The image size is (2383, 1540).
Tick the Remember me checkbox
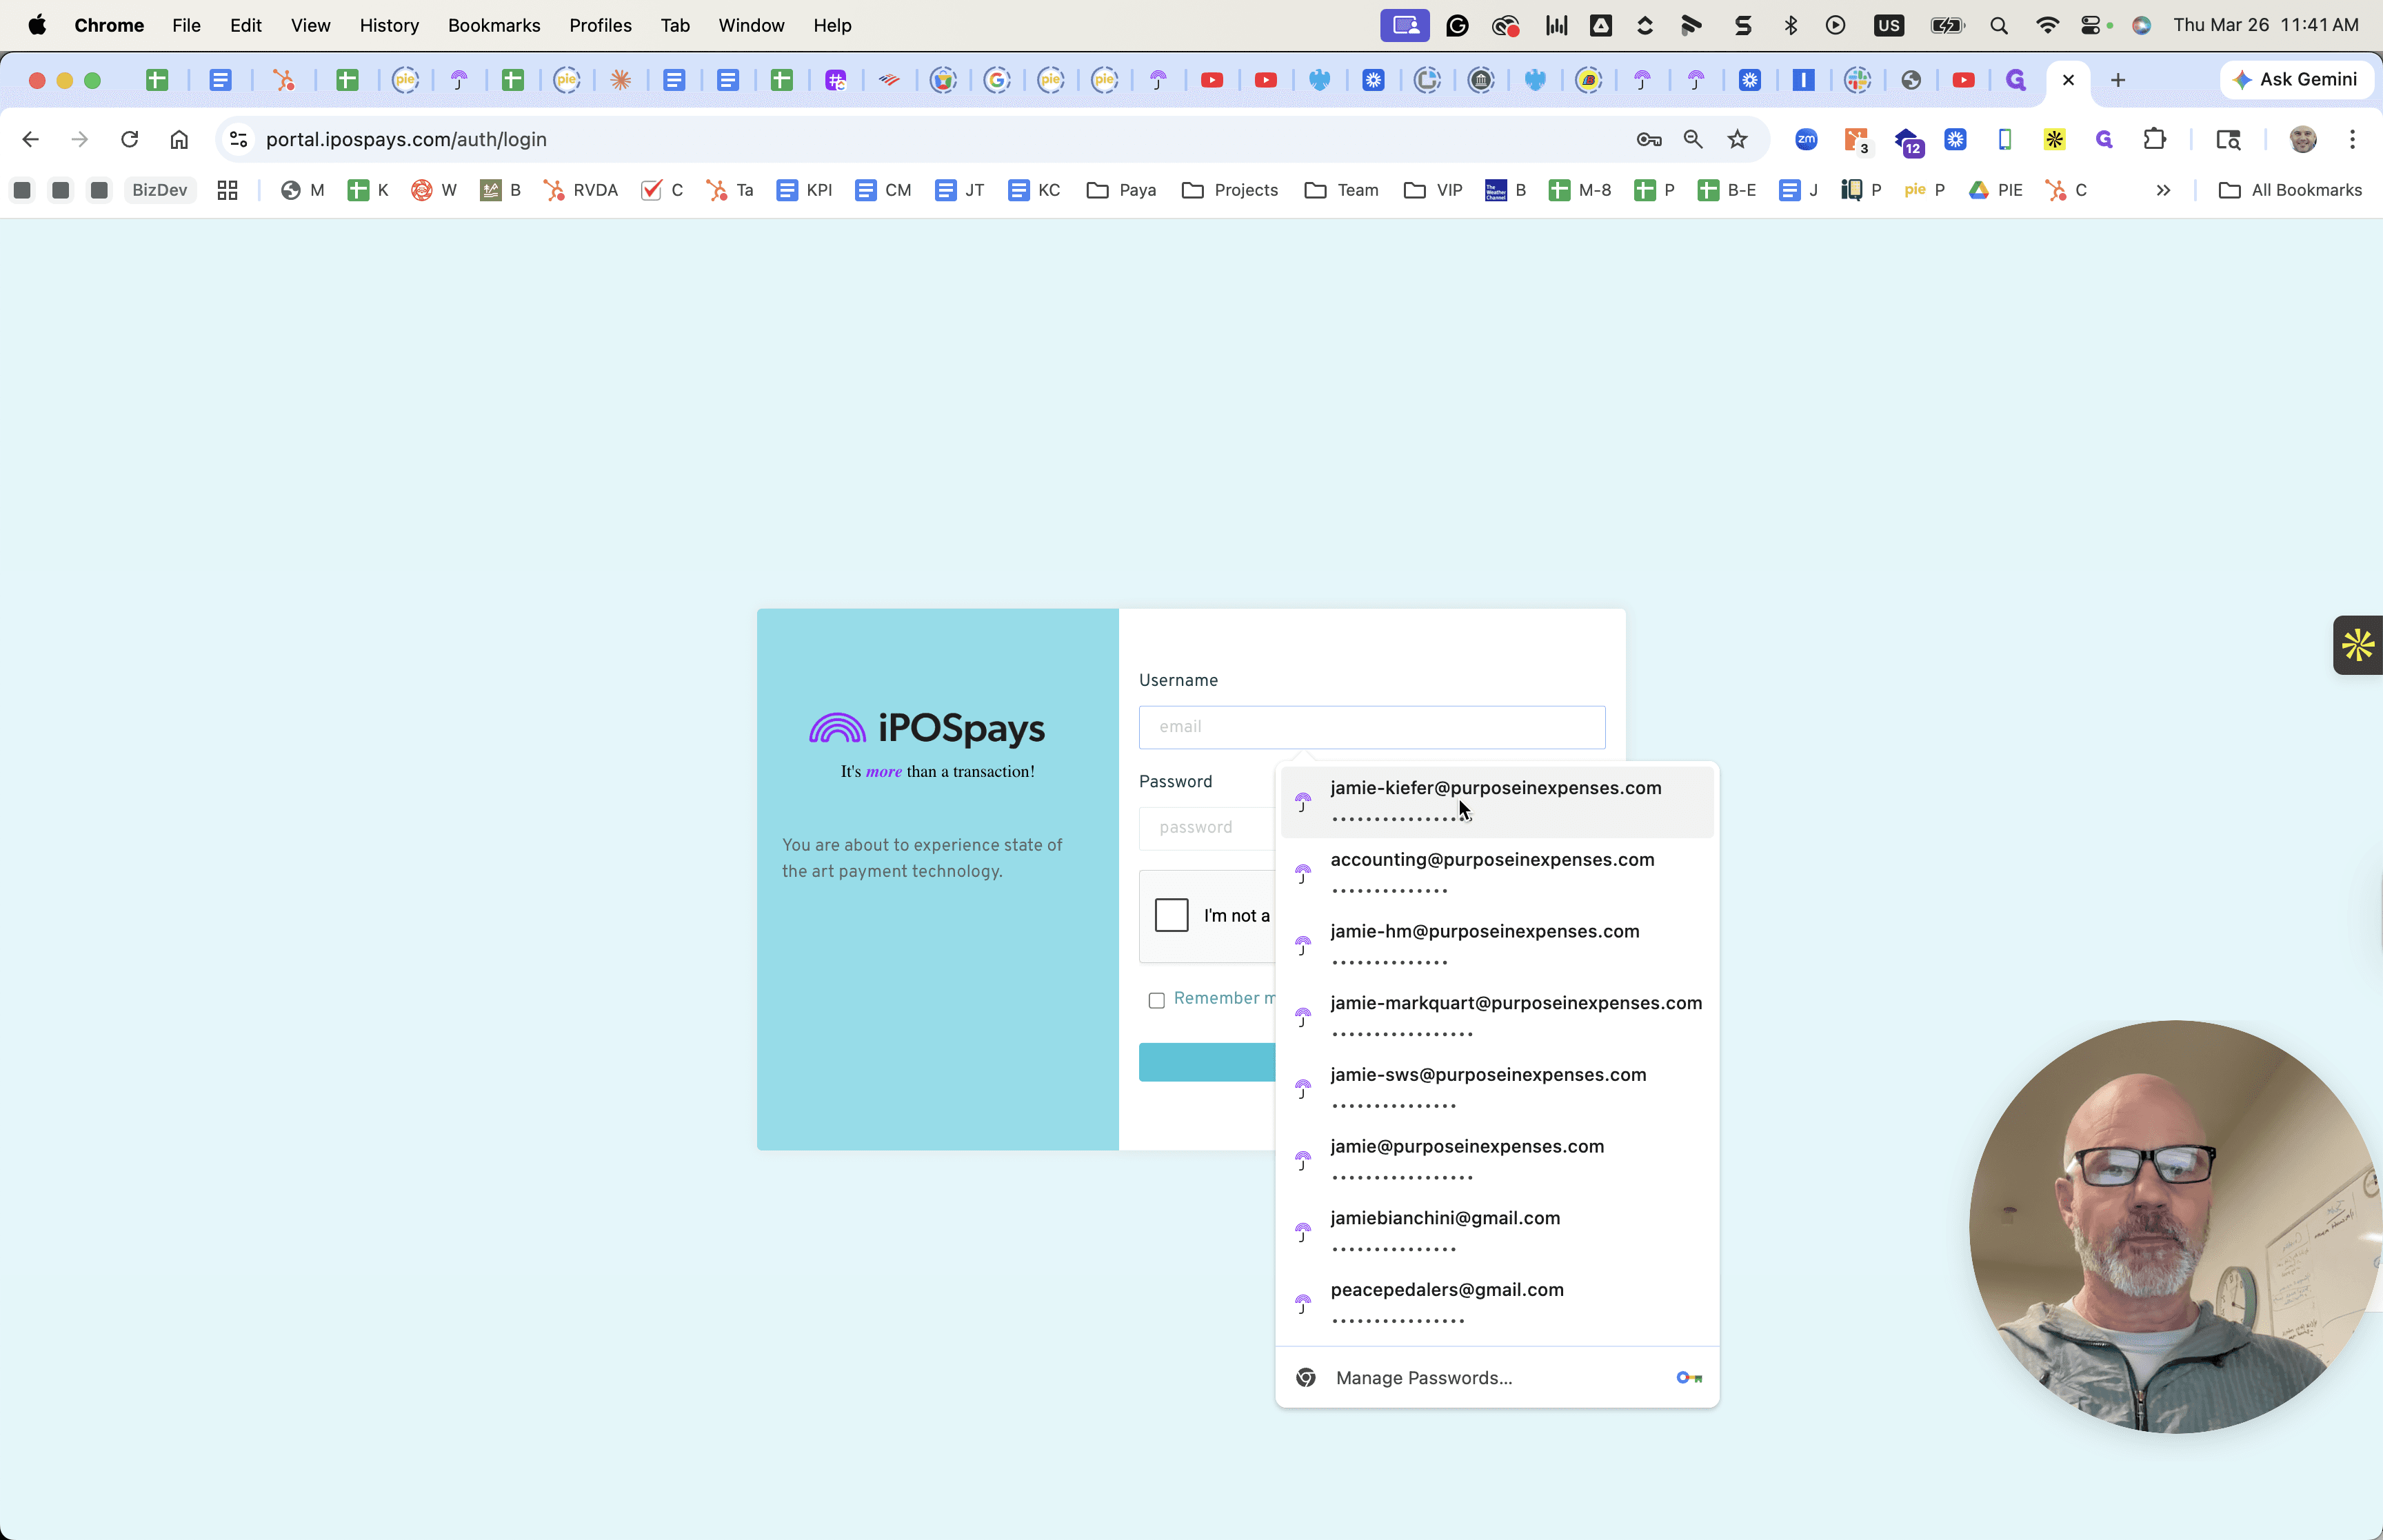pos(1157,1000)
